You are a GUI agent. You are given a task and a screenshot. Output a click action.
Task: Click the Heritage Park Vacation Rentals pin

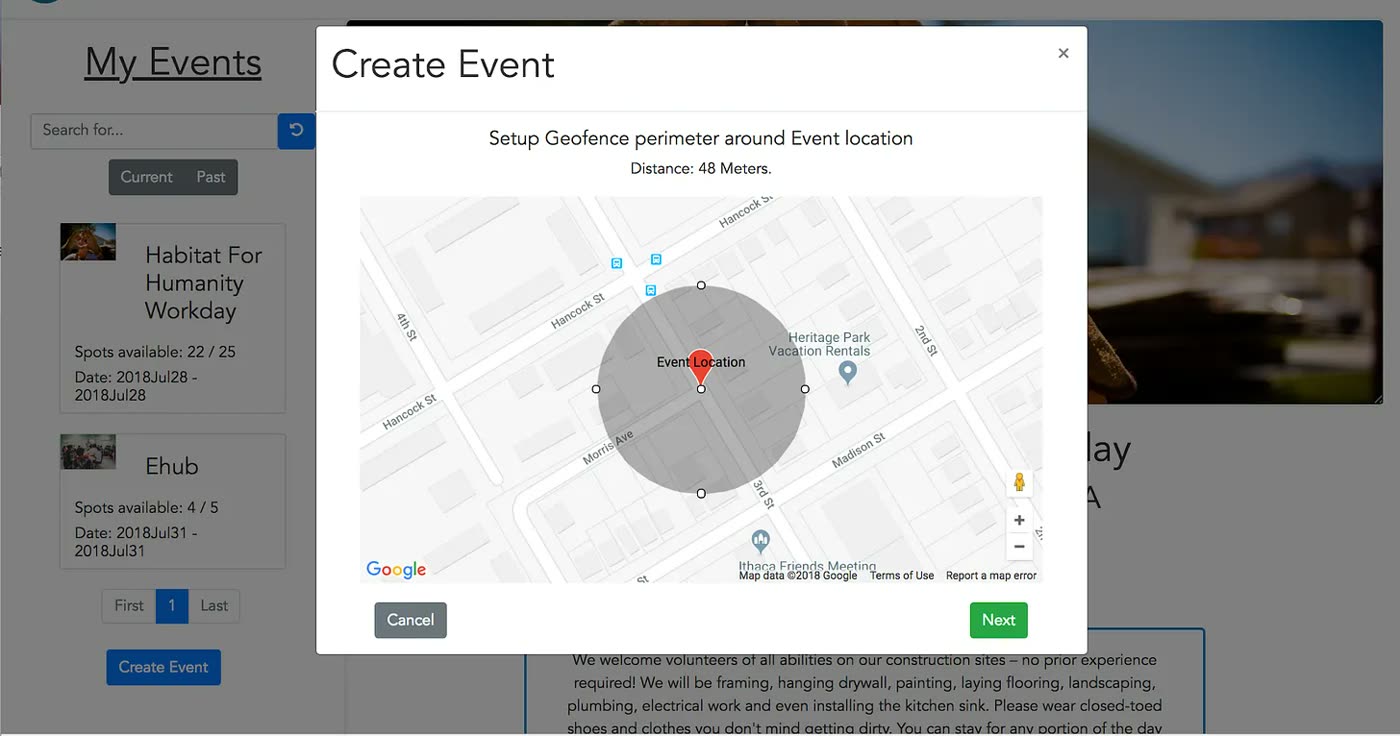point(848,374)
